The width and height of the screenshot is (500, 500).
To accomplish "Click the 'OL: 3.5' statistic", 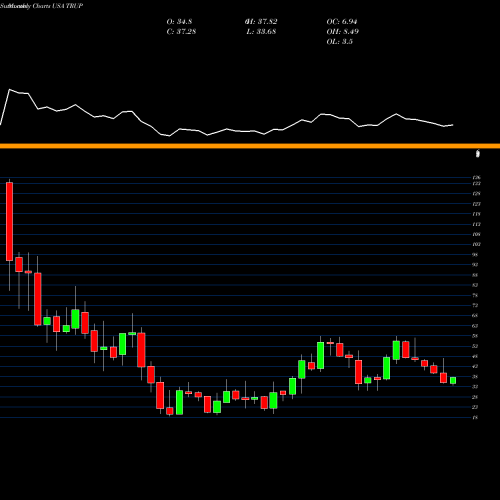I will (x=340, y=42).
